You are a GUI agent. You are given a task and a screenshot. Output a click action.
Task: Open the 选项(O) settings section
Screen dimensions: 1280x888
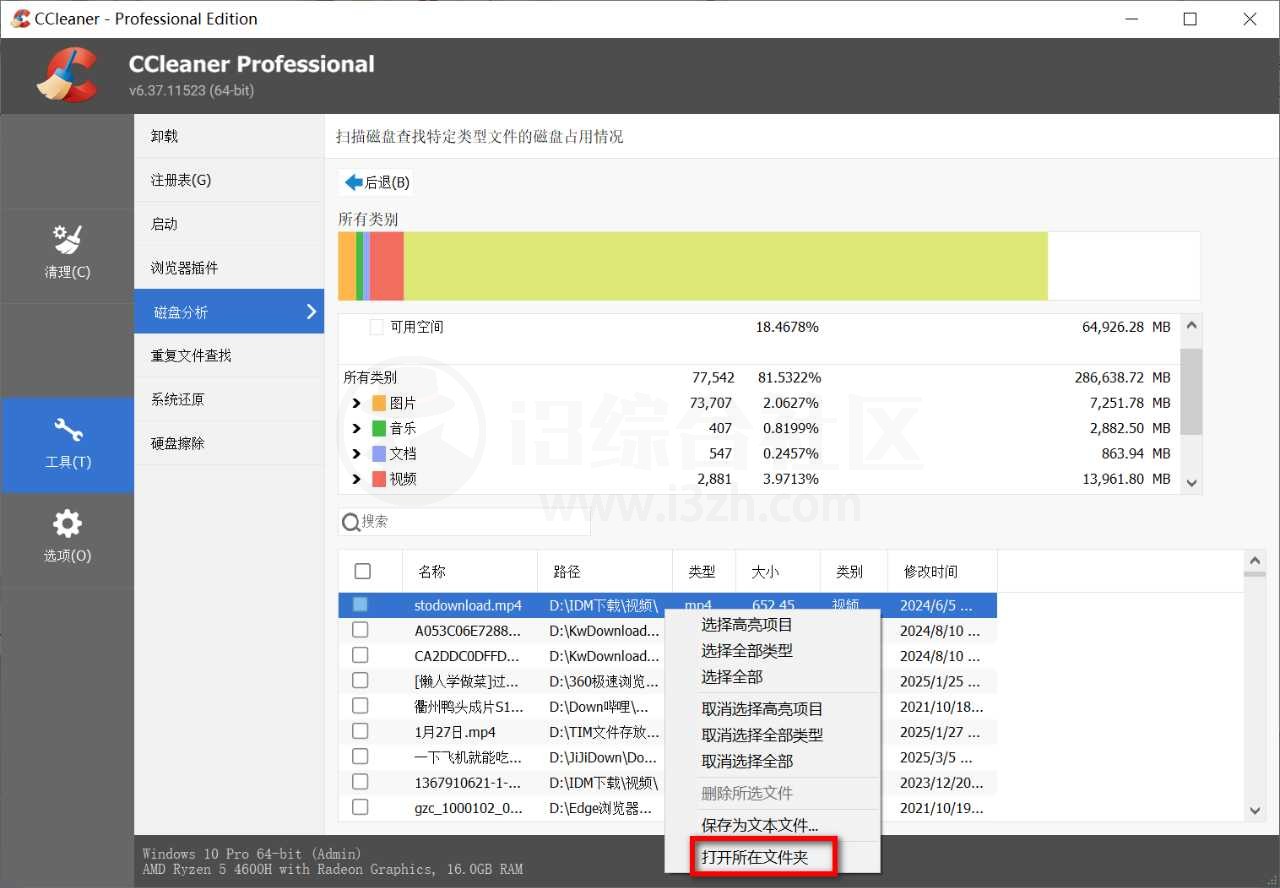point(67,537)
